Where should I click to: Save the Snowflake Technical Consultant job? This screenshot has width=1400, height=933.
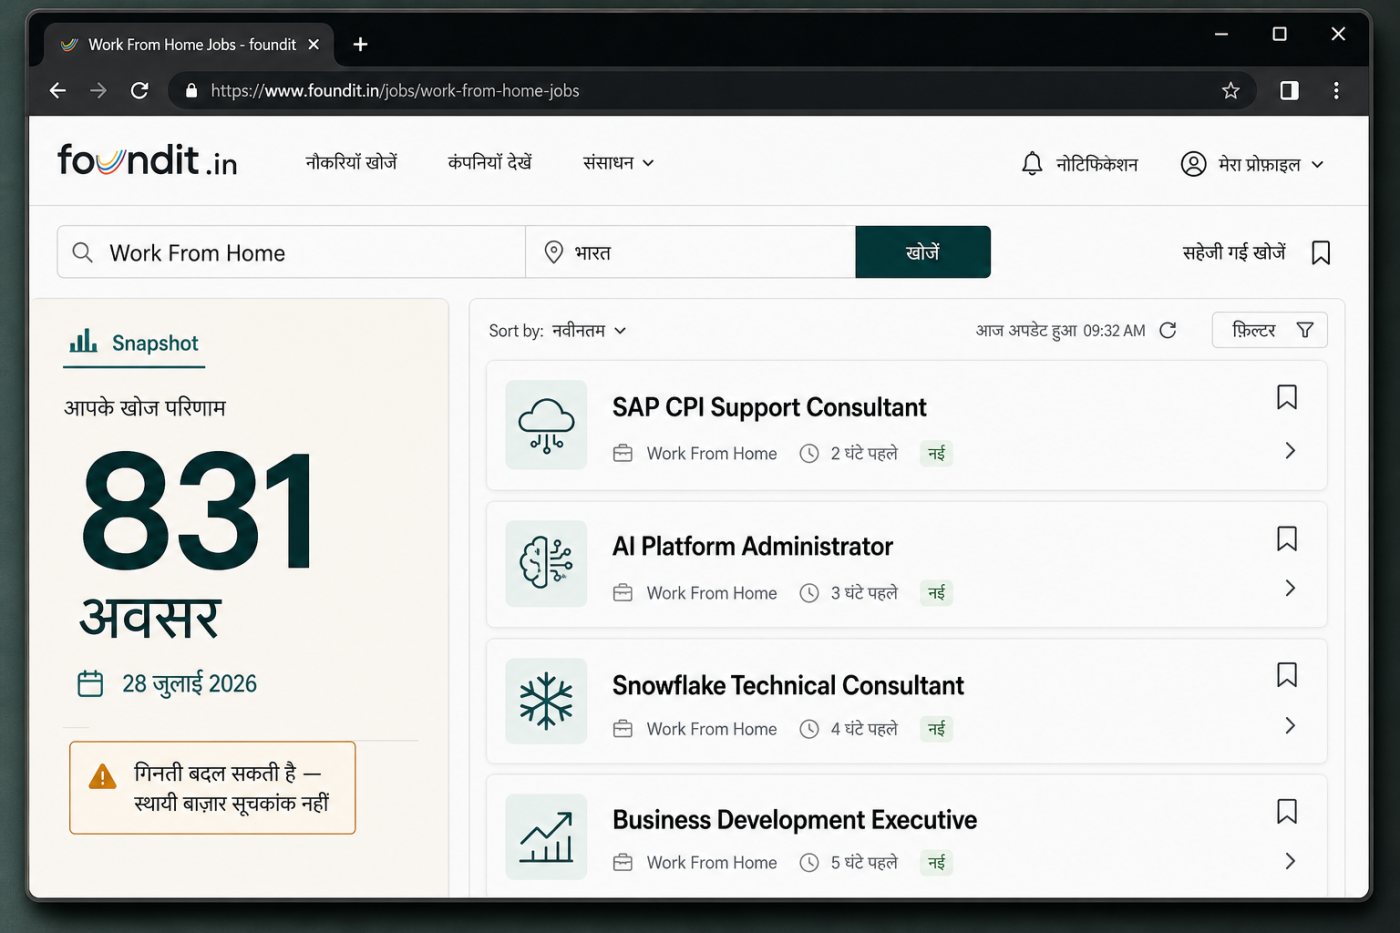[1287, 675]
